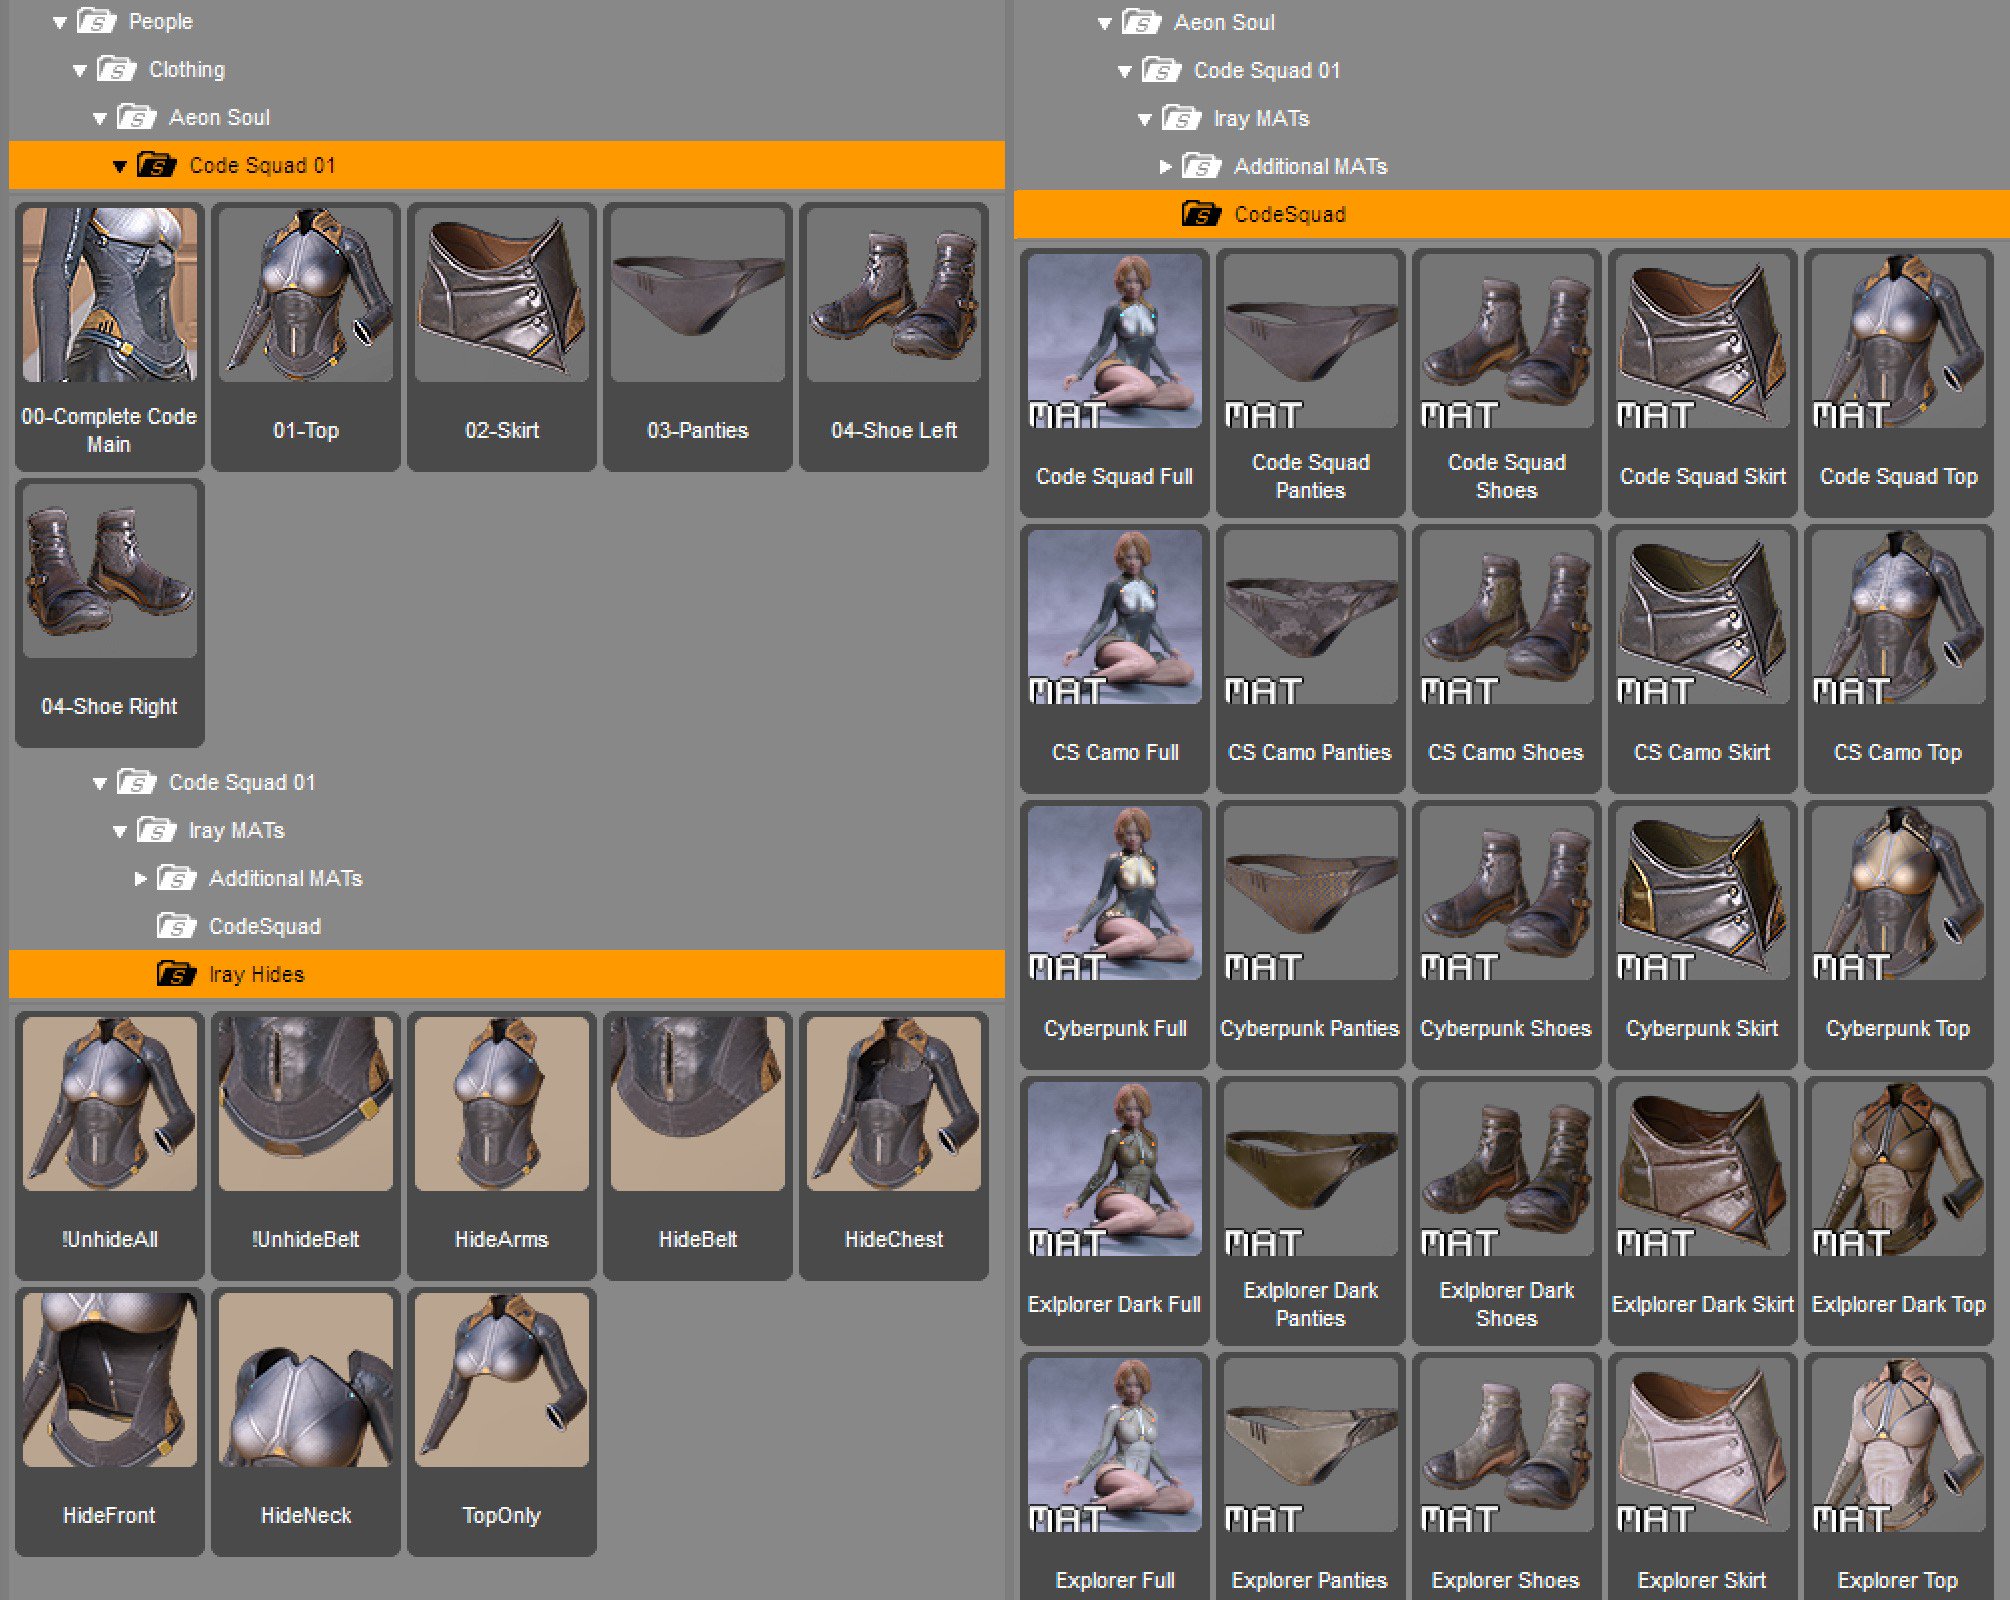Apply CS Camo Panties material

click(1311, 658)
